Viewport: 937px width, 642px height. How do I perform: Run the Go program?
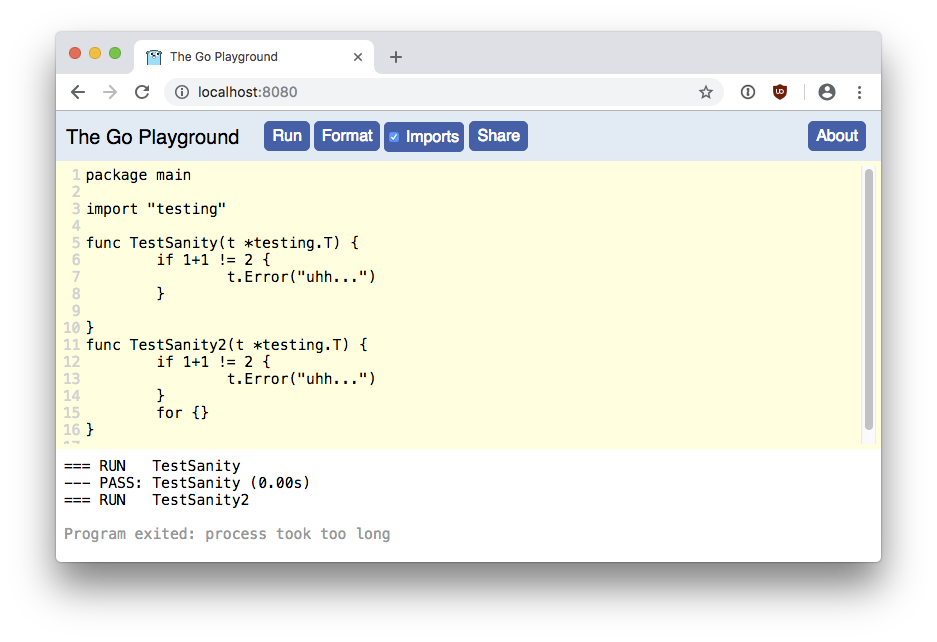[x=287, y=136]
